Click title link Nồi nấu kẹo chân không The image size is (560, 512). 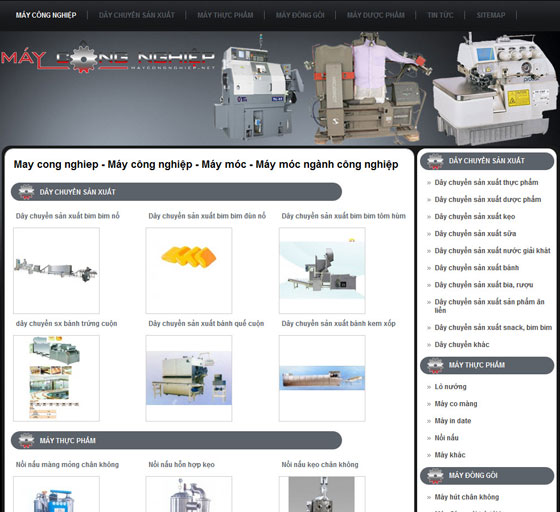click(320, 465)
